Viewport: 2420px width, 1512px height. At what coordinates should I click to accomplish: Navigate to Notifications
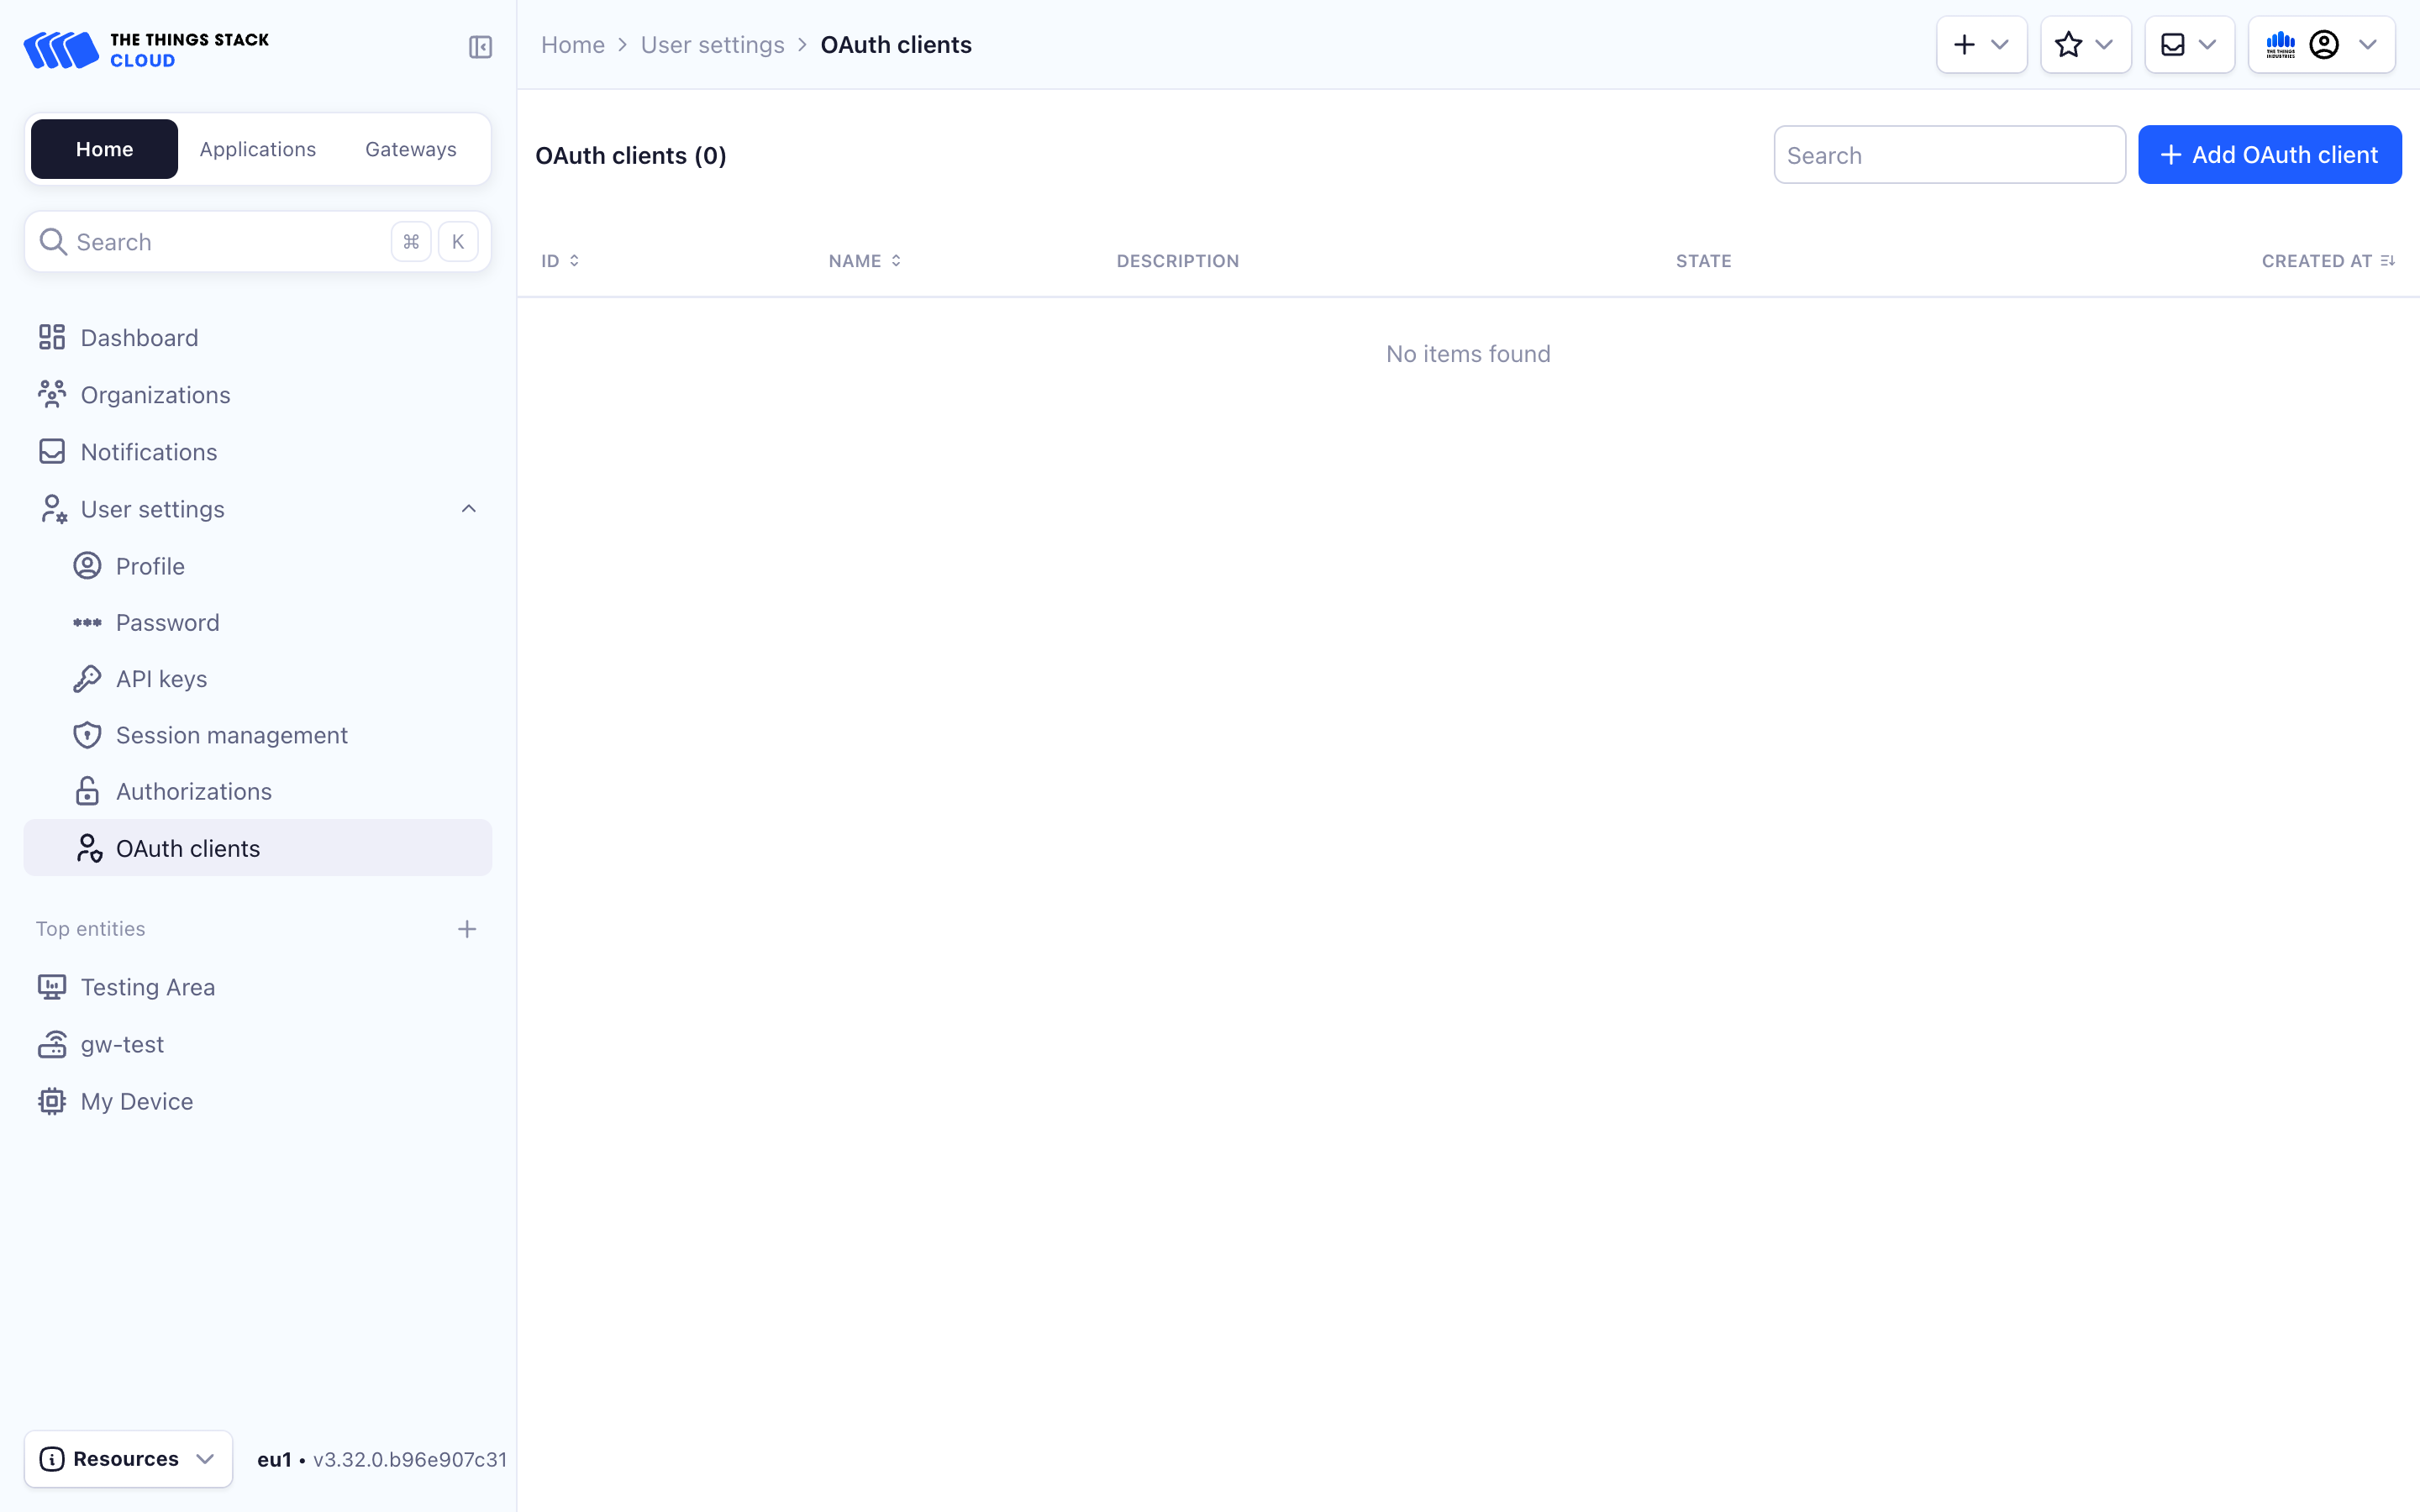[148, 451]
